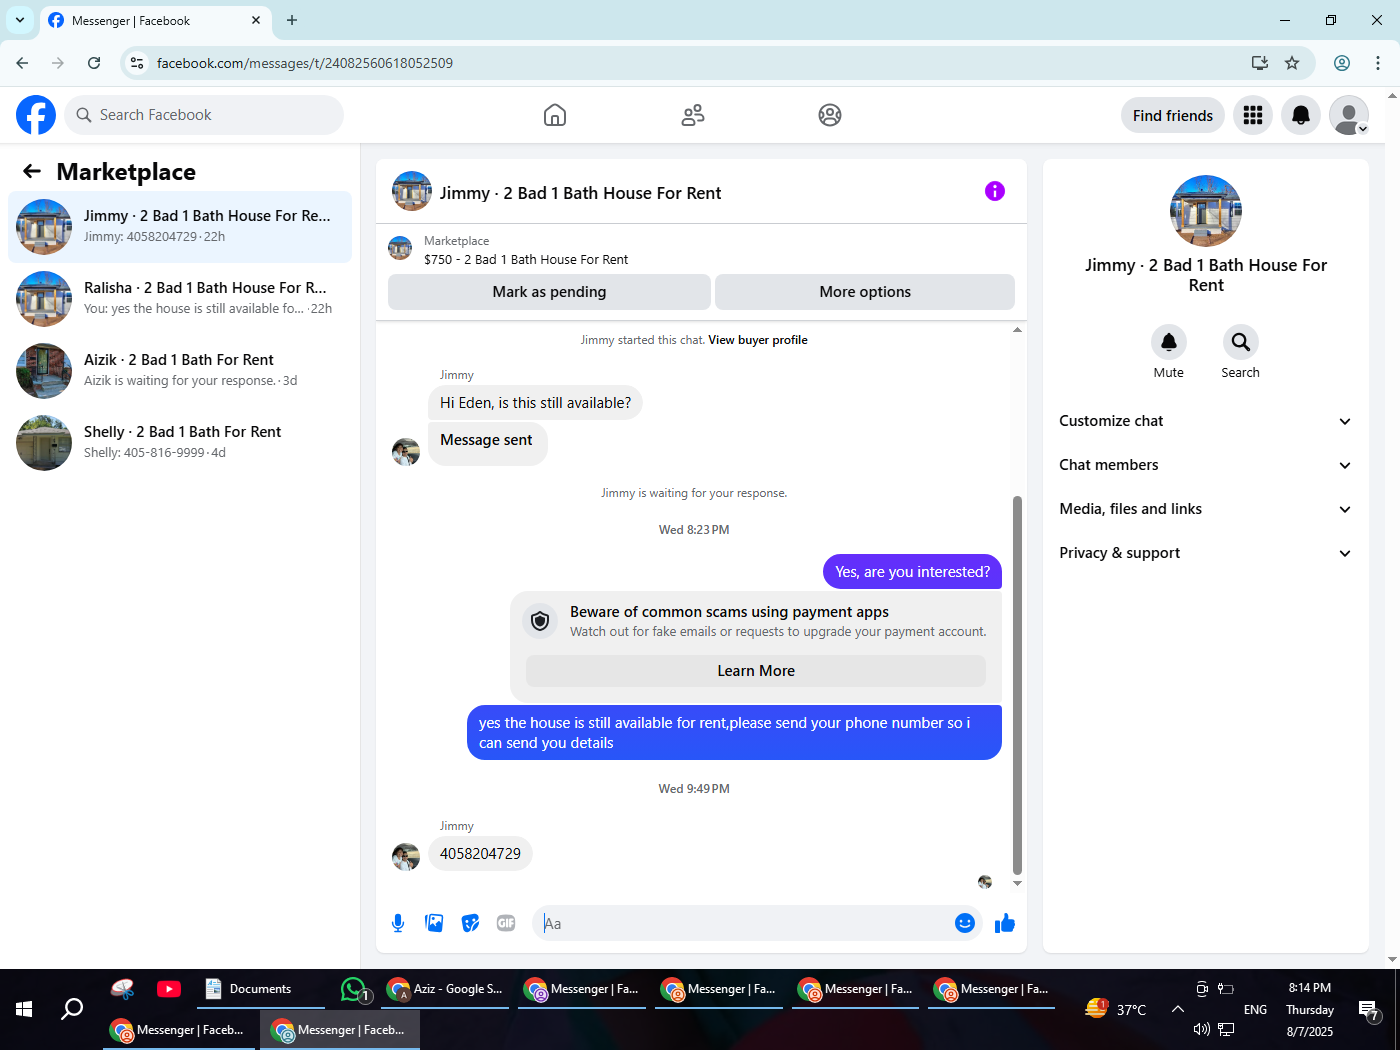Open the $750 Marketplace listing link
This screenshot has height=1050, width=1400.
pos(526,259)
